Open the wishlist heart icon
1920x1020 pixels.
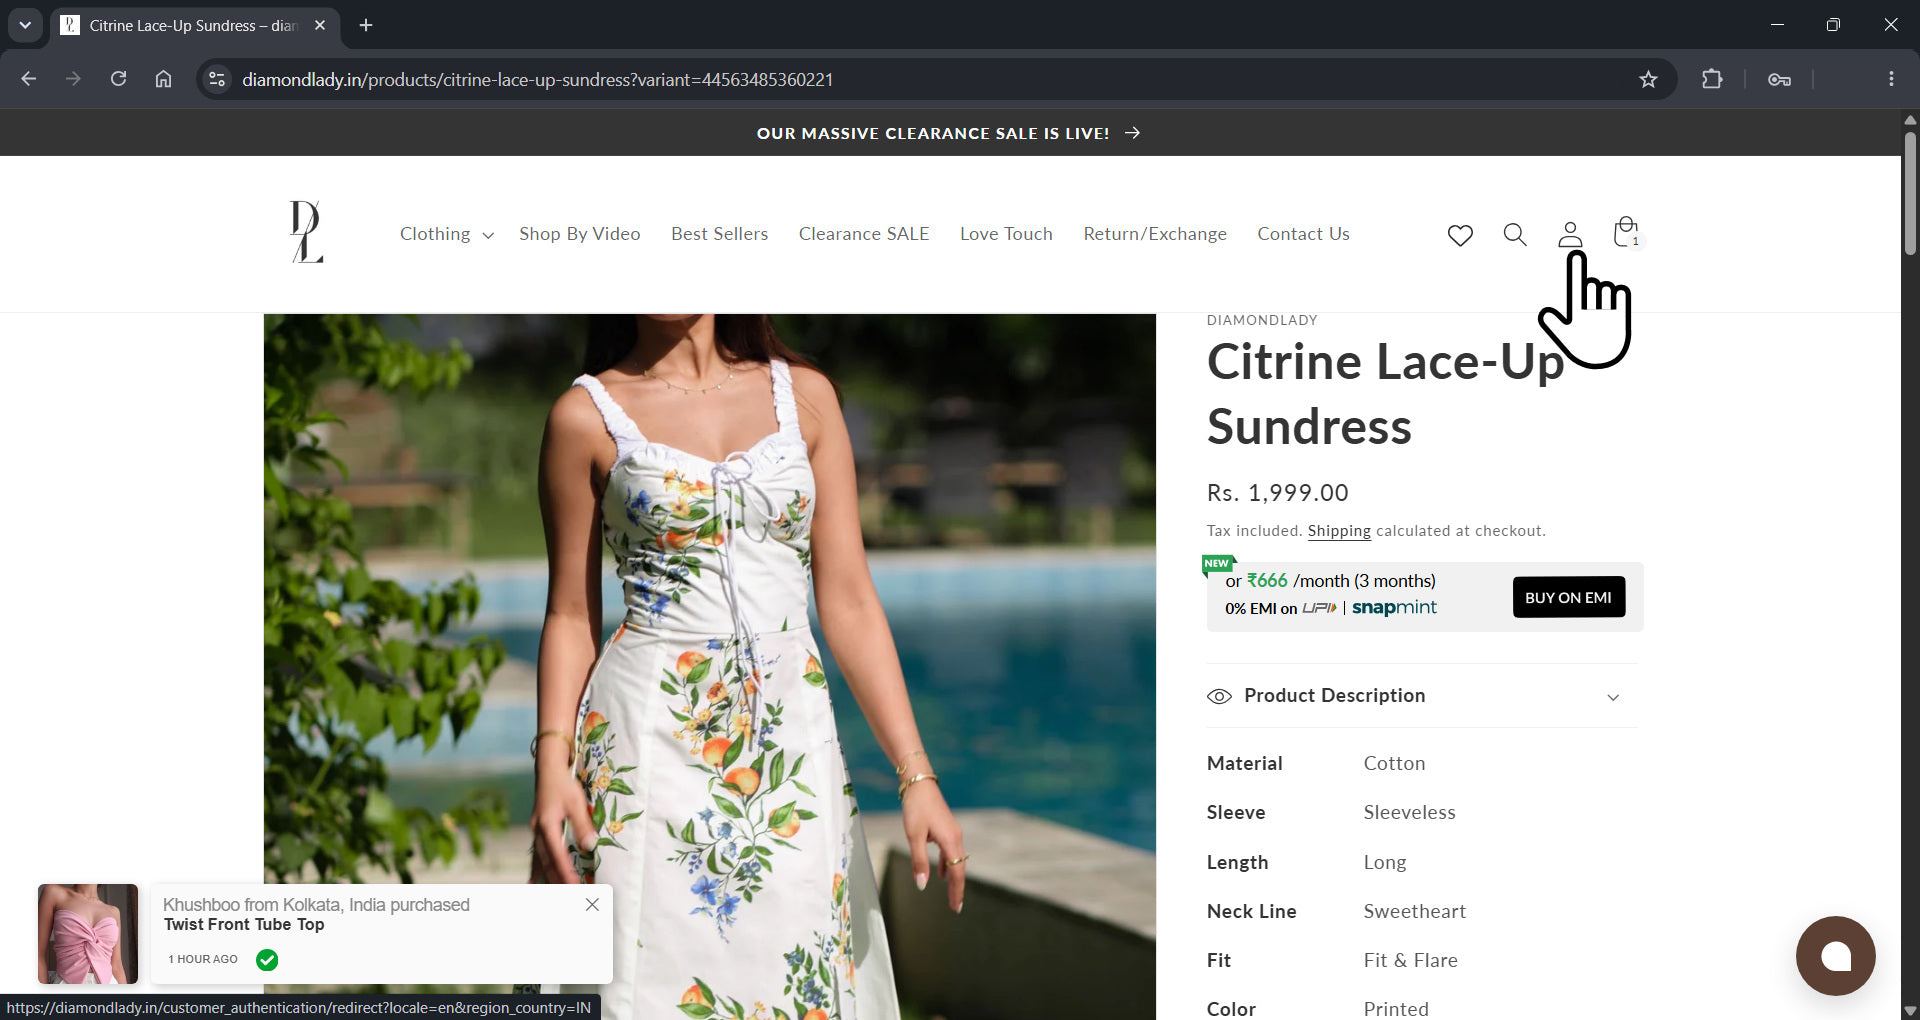click(x=1460, y=235)
